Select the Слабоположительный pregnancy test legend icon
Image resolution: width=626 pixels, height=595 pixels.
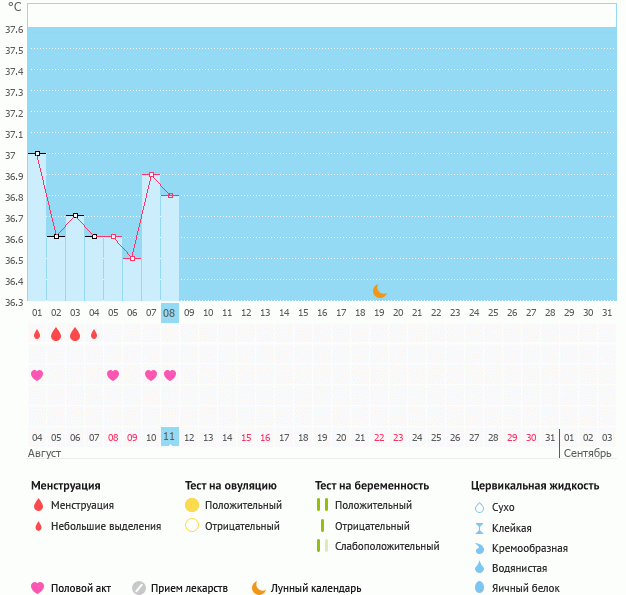(x=321, y=546)
